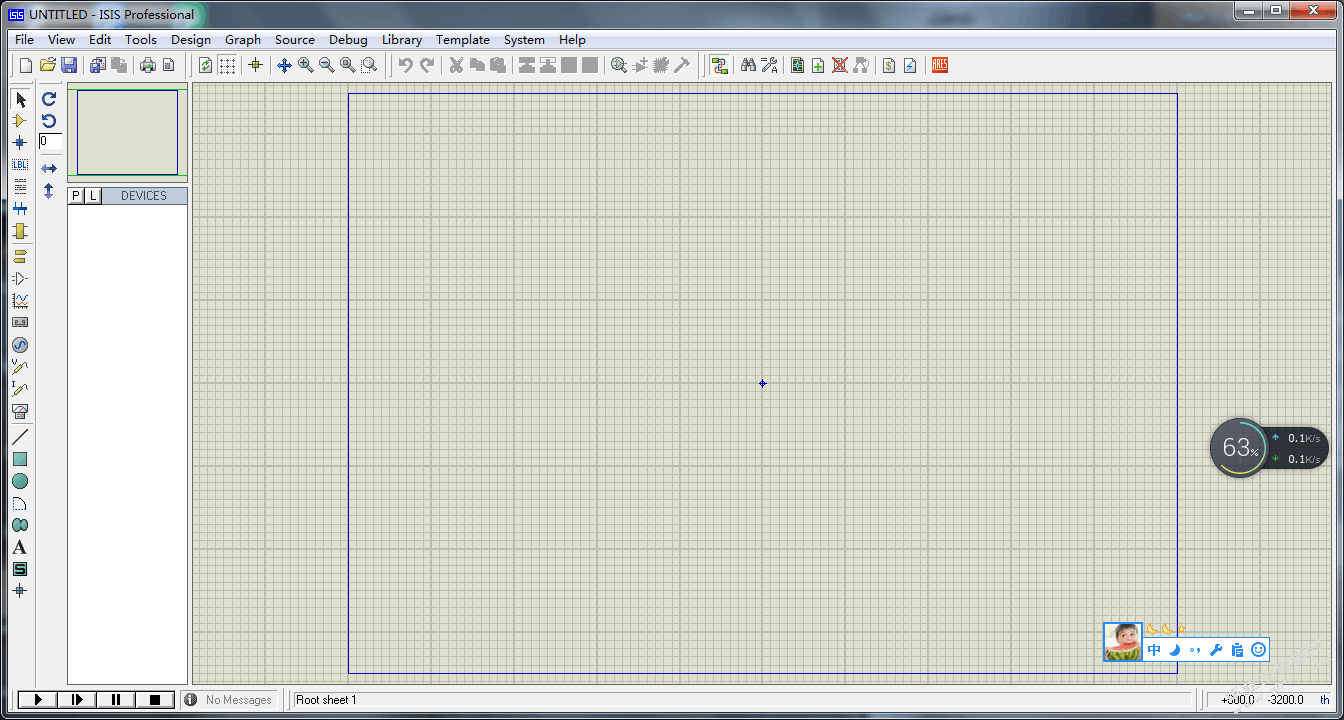Print the design using the printer icon

[x=148, y=65]
